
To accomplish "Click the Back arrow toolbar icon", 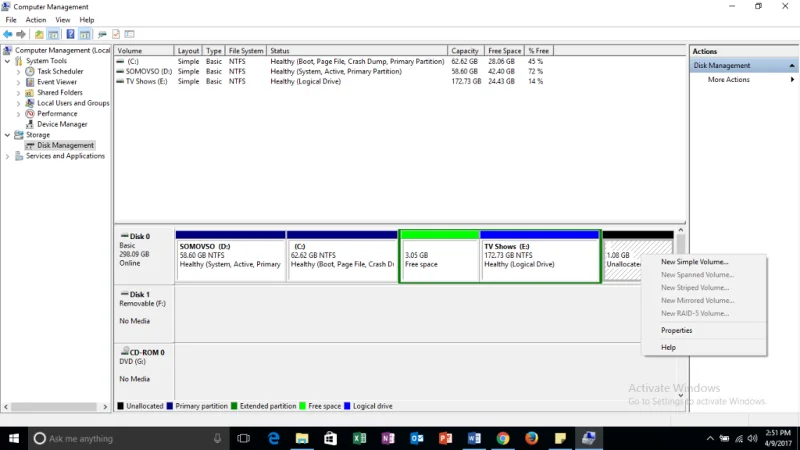I will point(8,34).
